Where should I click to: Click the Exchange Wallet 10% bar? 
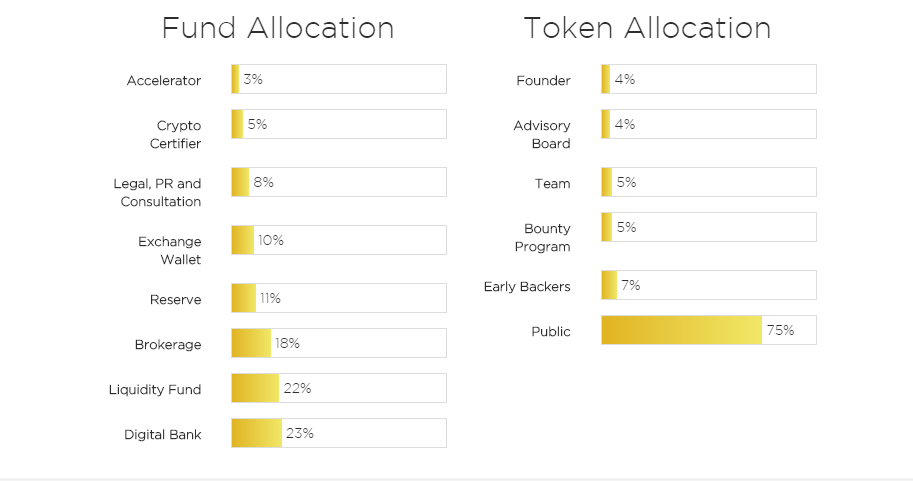(338, 240)
